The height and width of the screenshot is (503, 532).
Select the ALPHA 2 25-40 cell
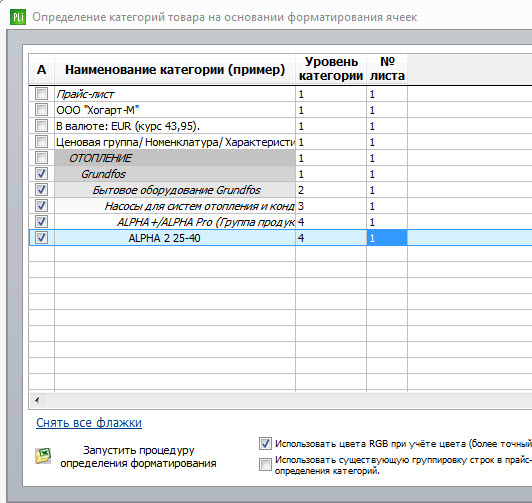point(175,238)
